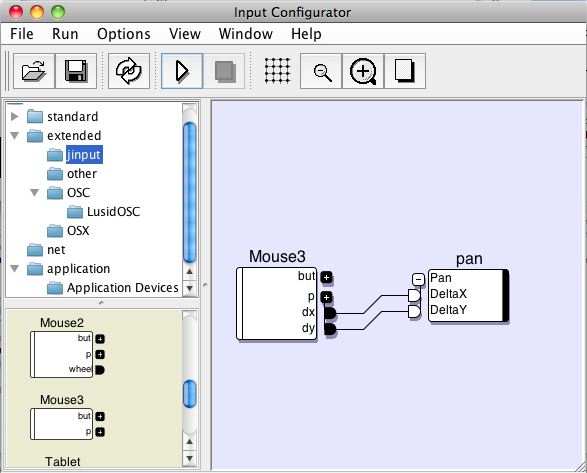The height and width of the screenshot is (473, 587).
Task: Click the open file folder icon
Action: coord(34,71)
